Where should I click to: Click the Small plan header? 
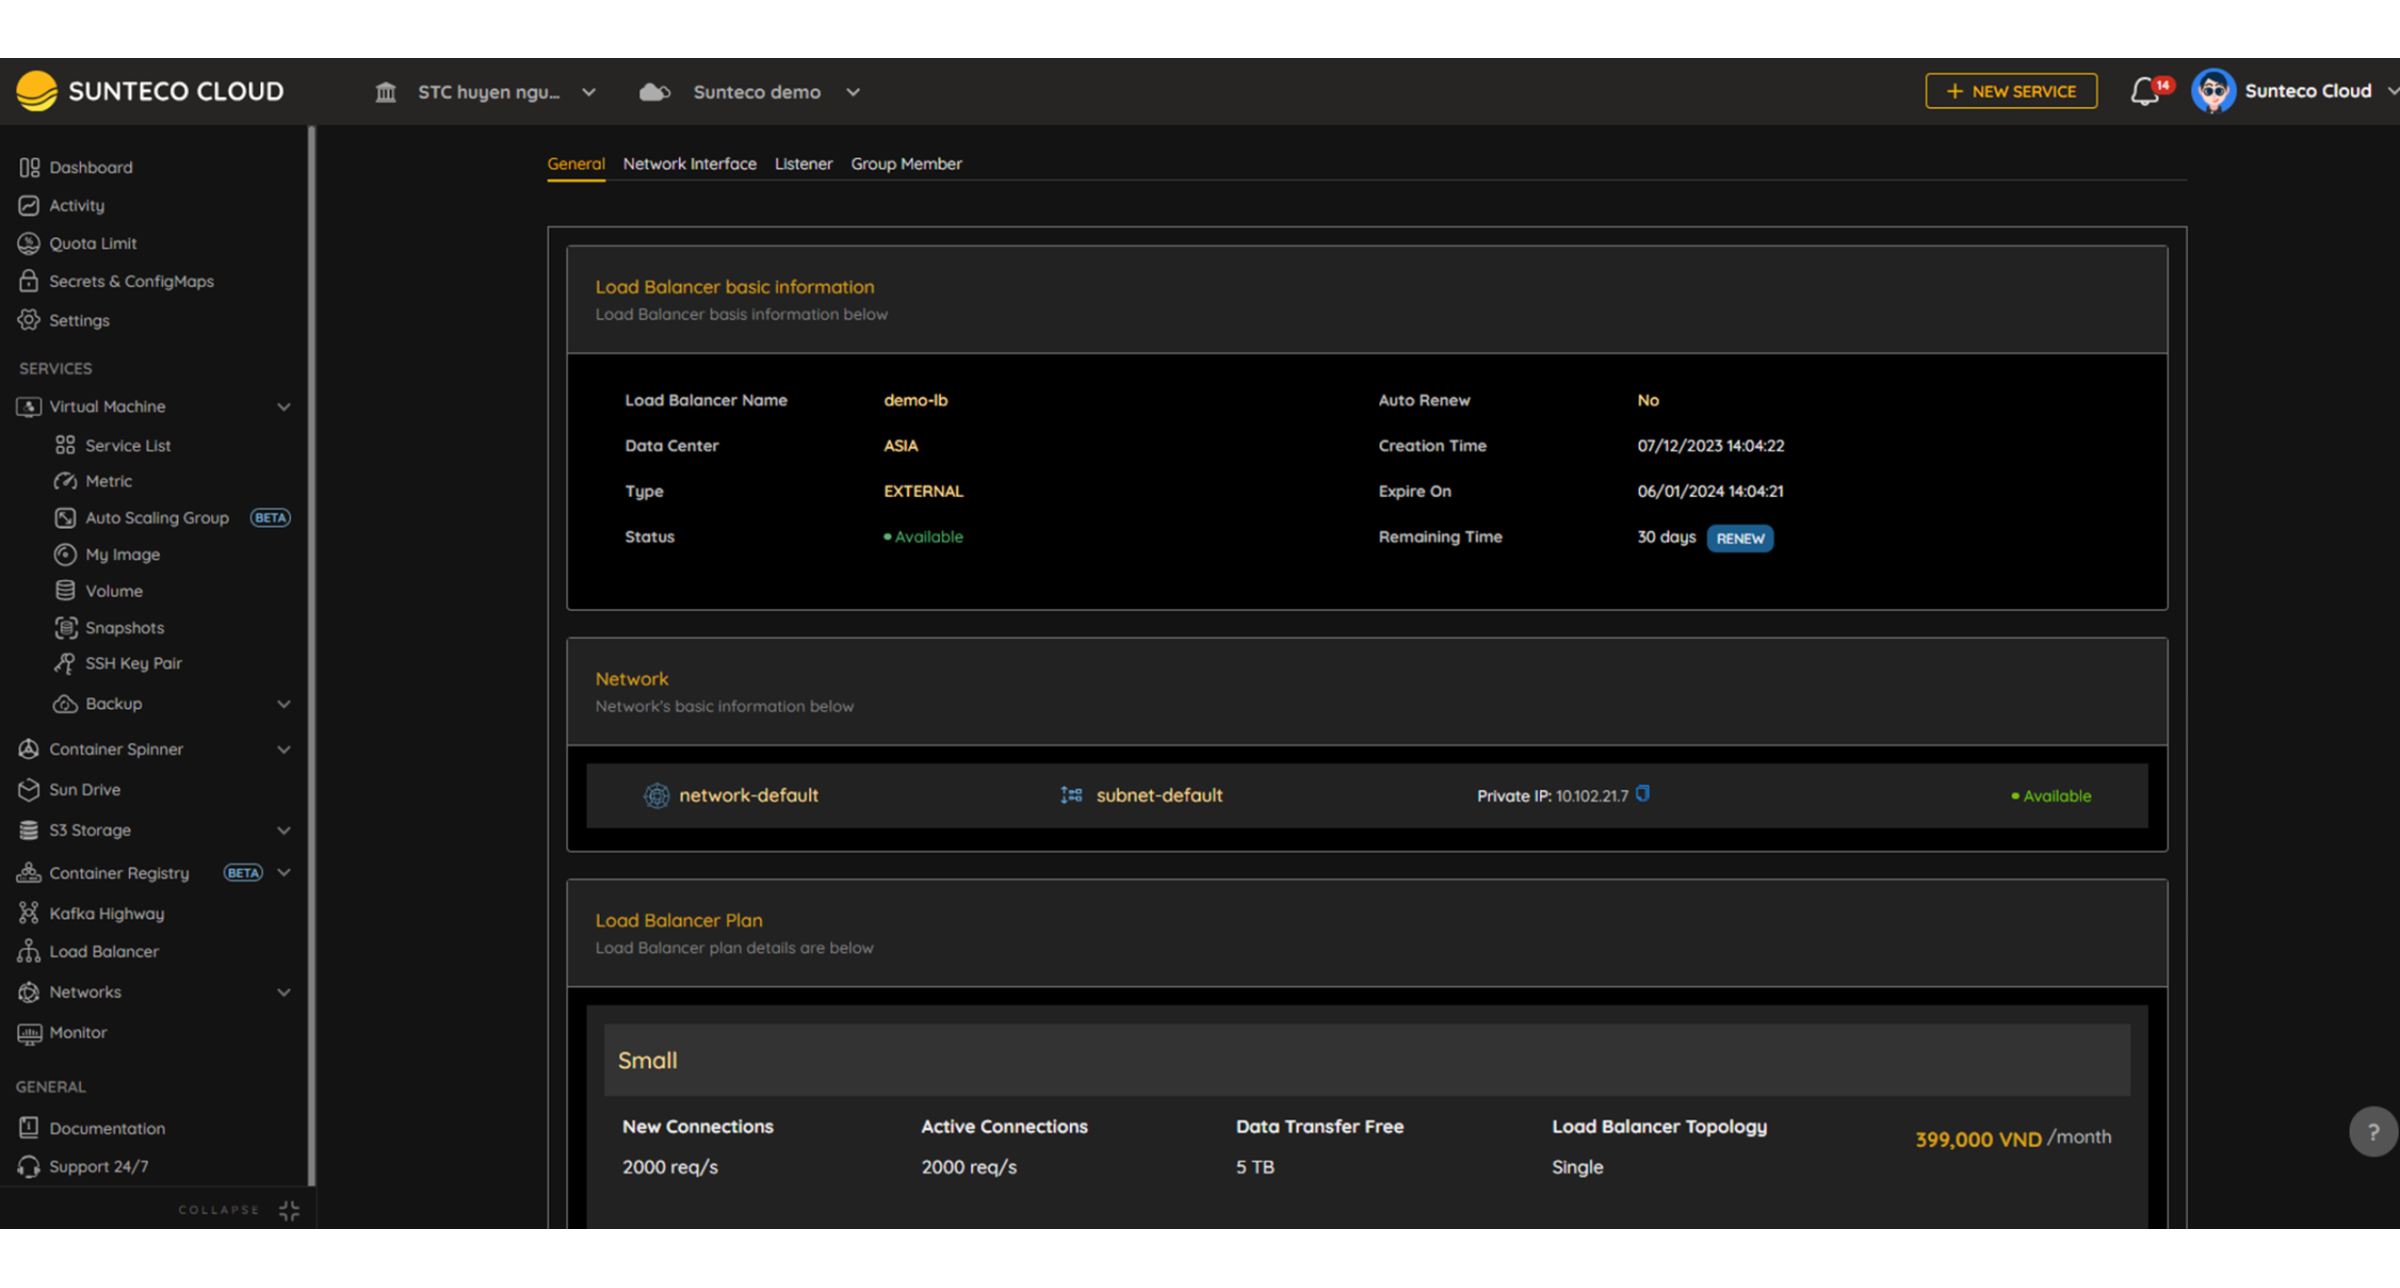(1367, 1060)
